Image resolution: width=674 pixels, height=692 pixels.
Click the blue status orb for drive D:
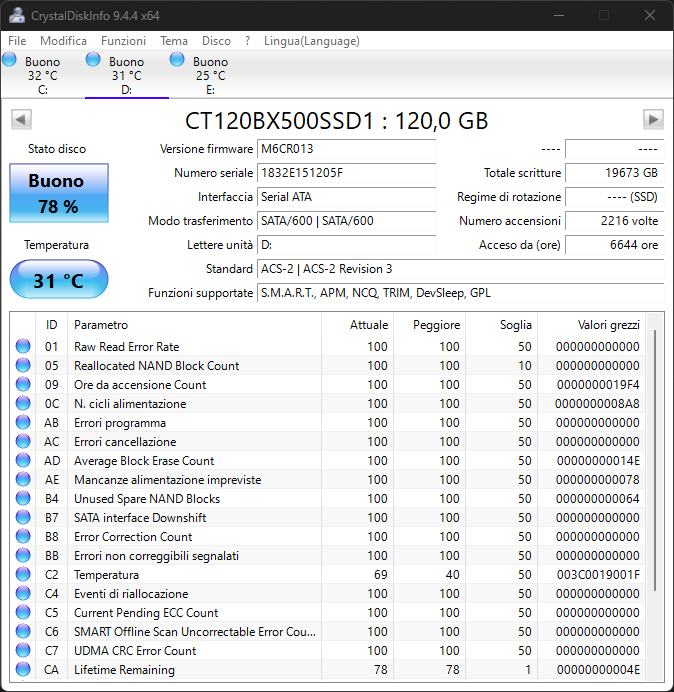tap(93, 60)
